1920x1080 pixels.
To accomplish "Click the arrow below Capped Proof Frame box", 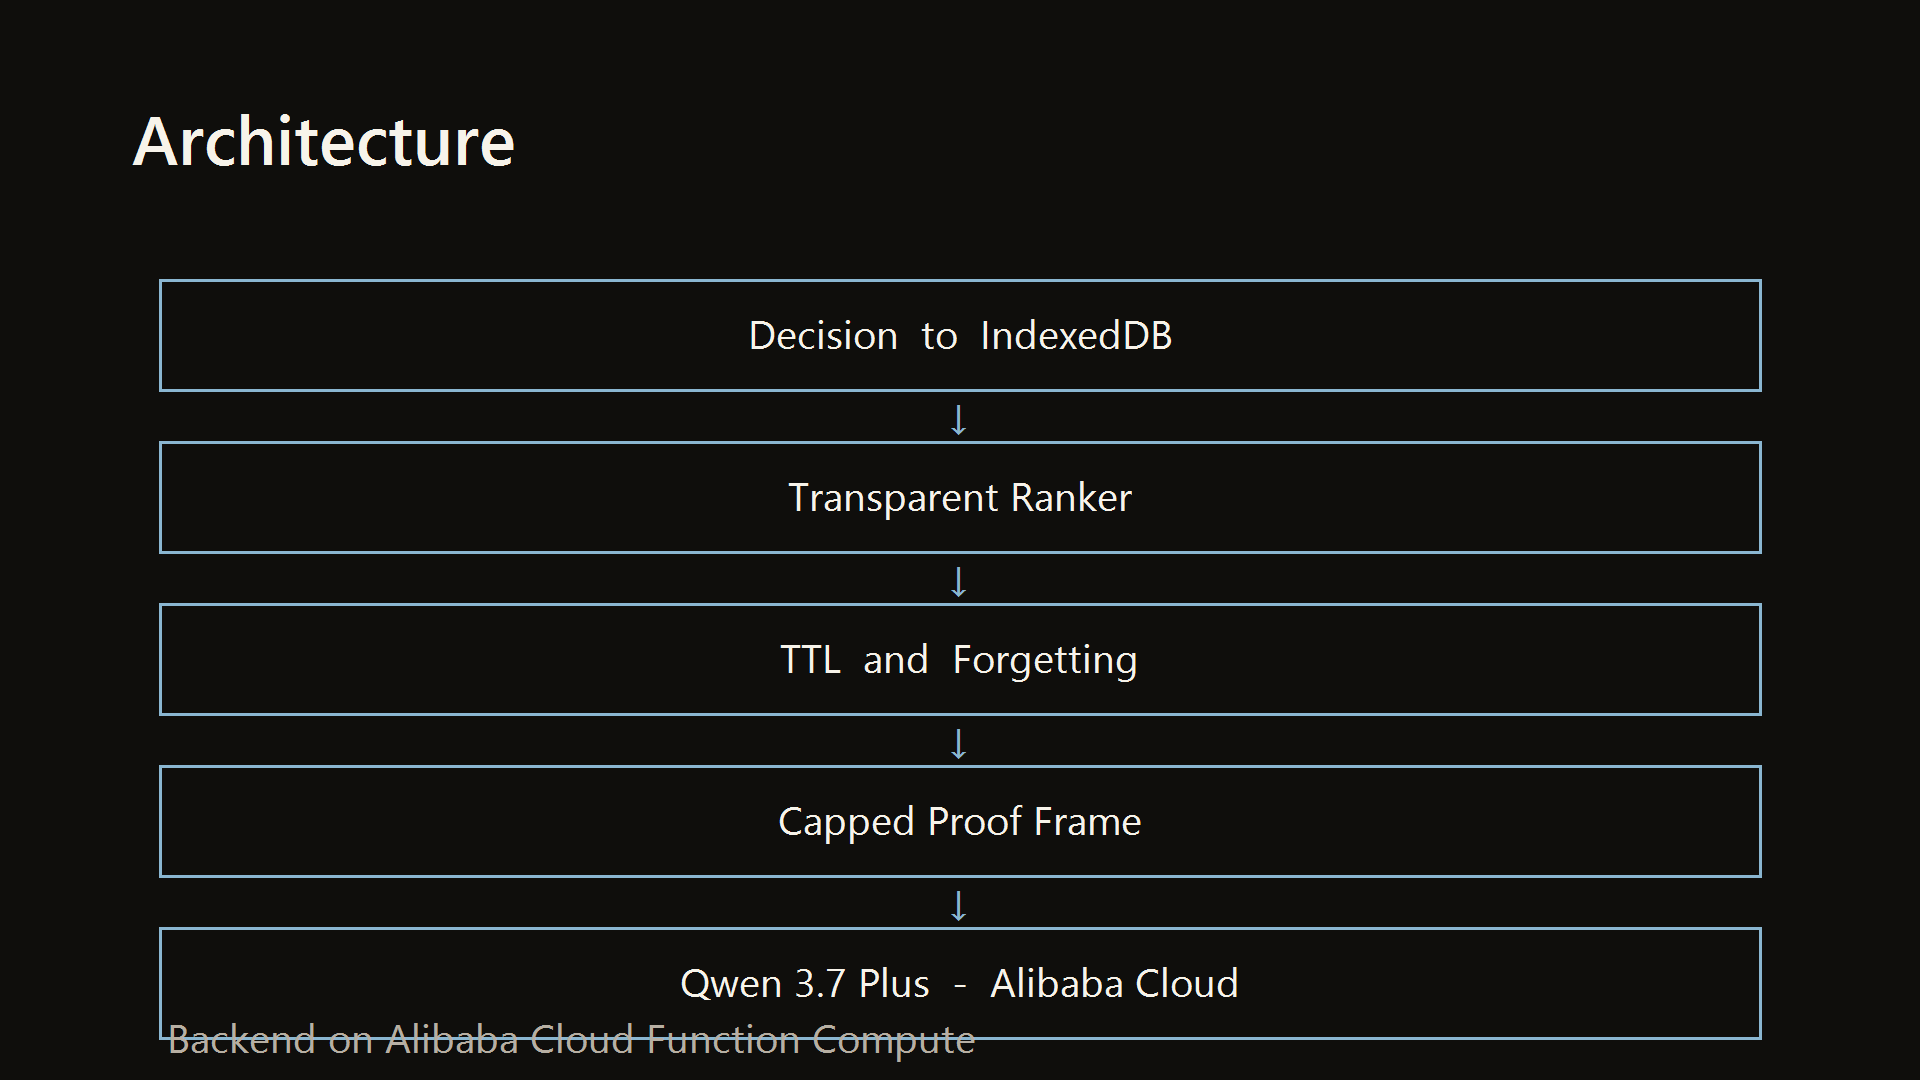I will (x=958, y=906).
